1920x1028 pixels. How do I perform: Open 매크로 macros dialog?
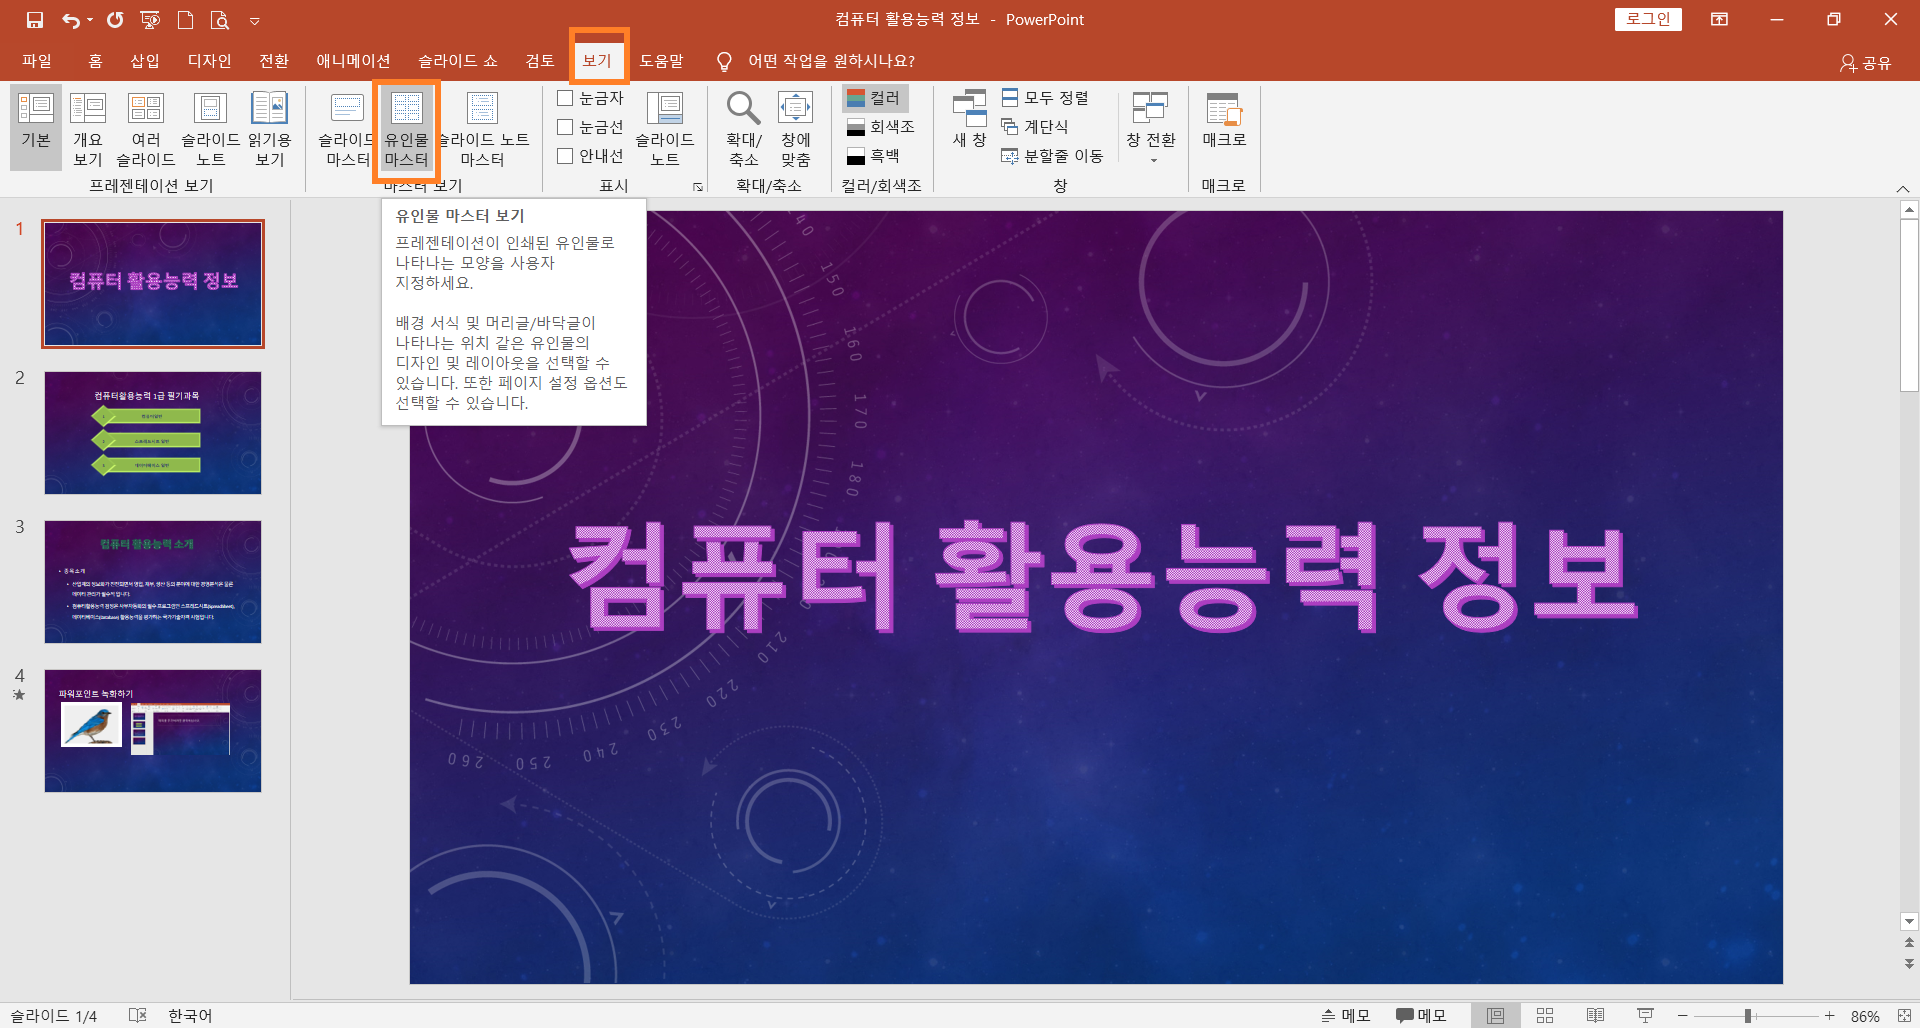coord(1224,120)
